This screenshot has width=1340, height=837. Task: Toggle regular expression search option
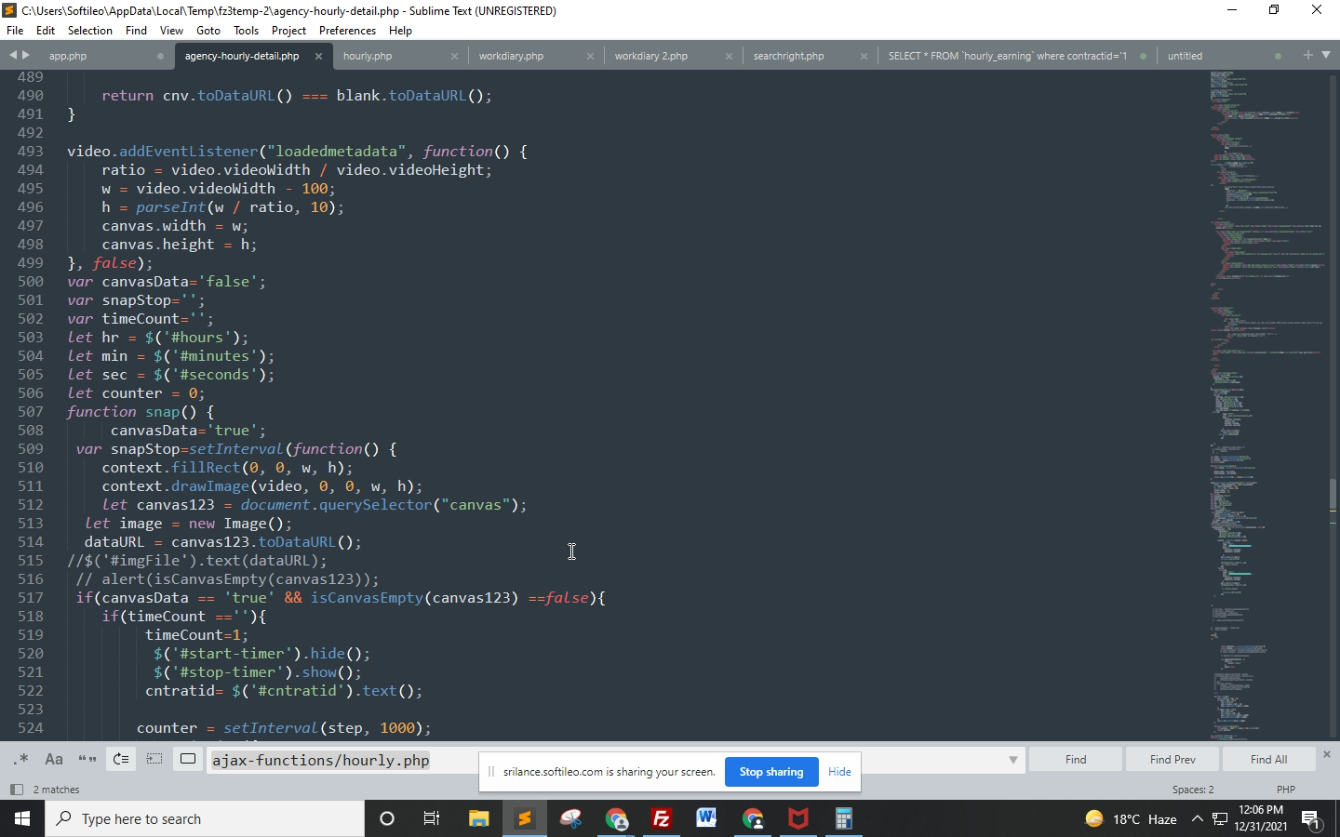click(x=21, y=759)
